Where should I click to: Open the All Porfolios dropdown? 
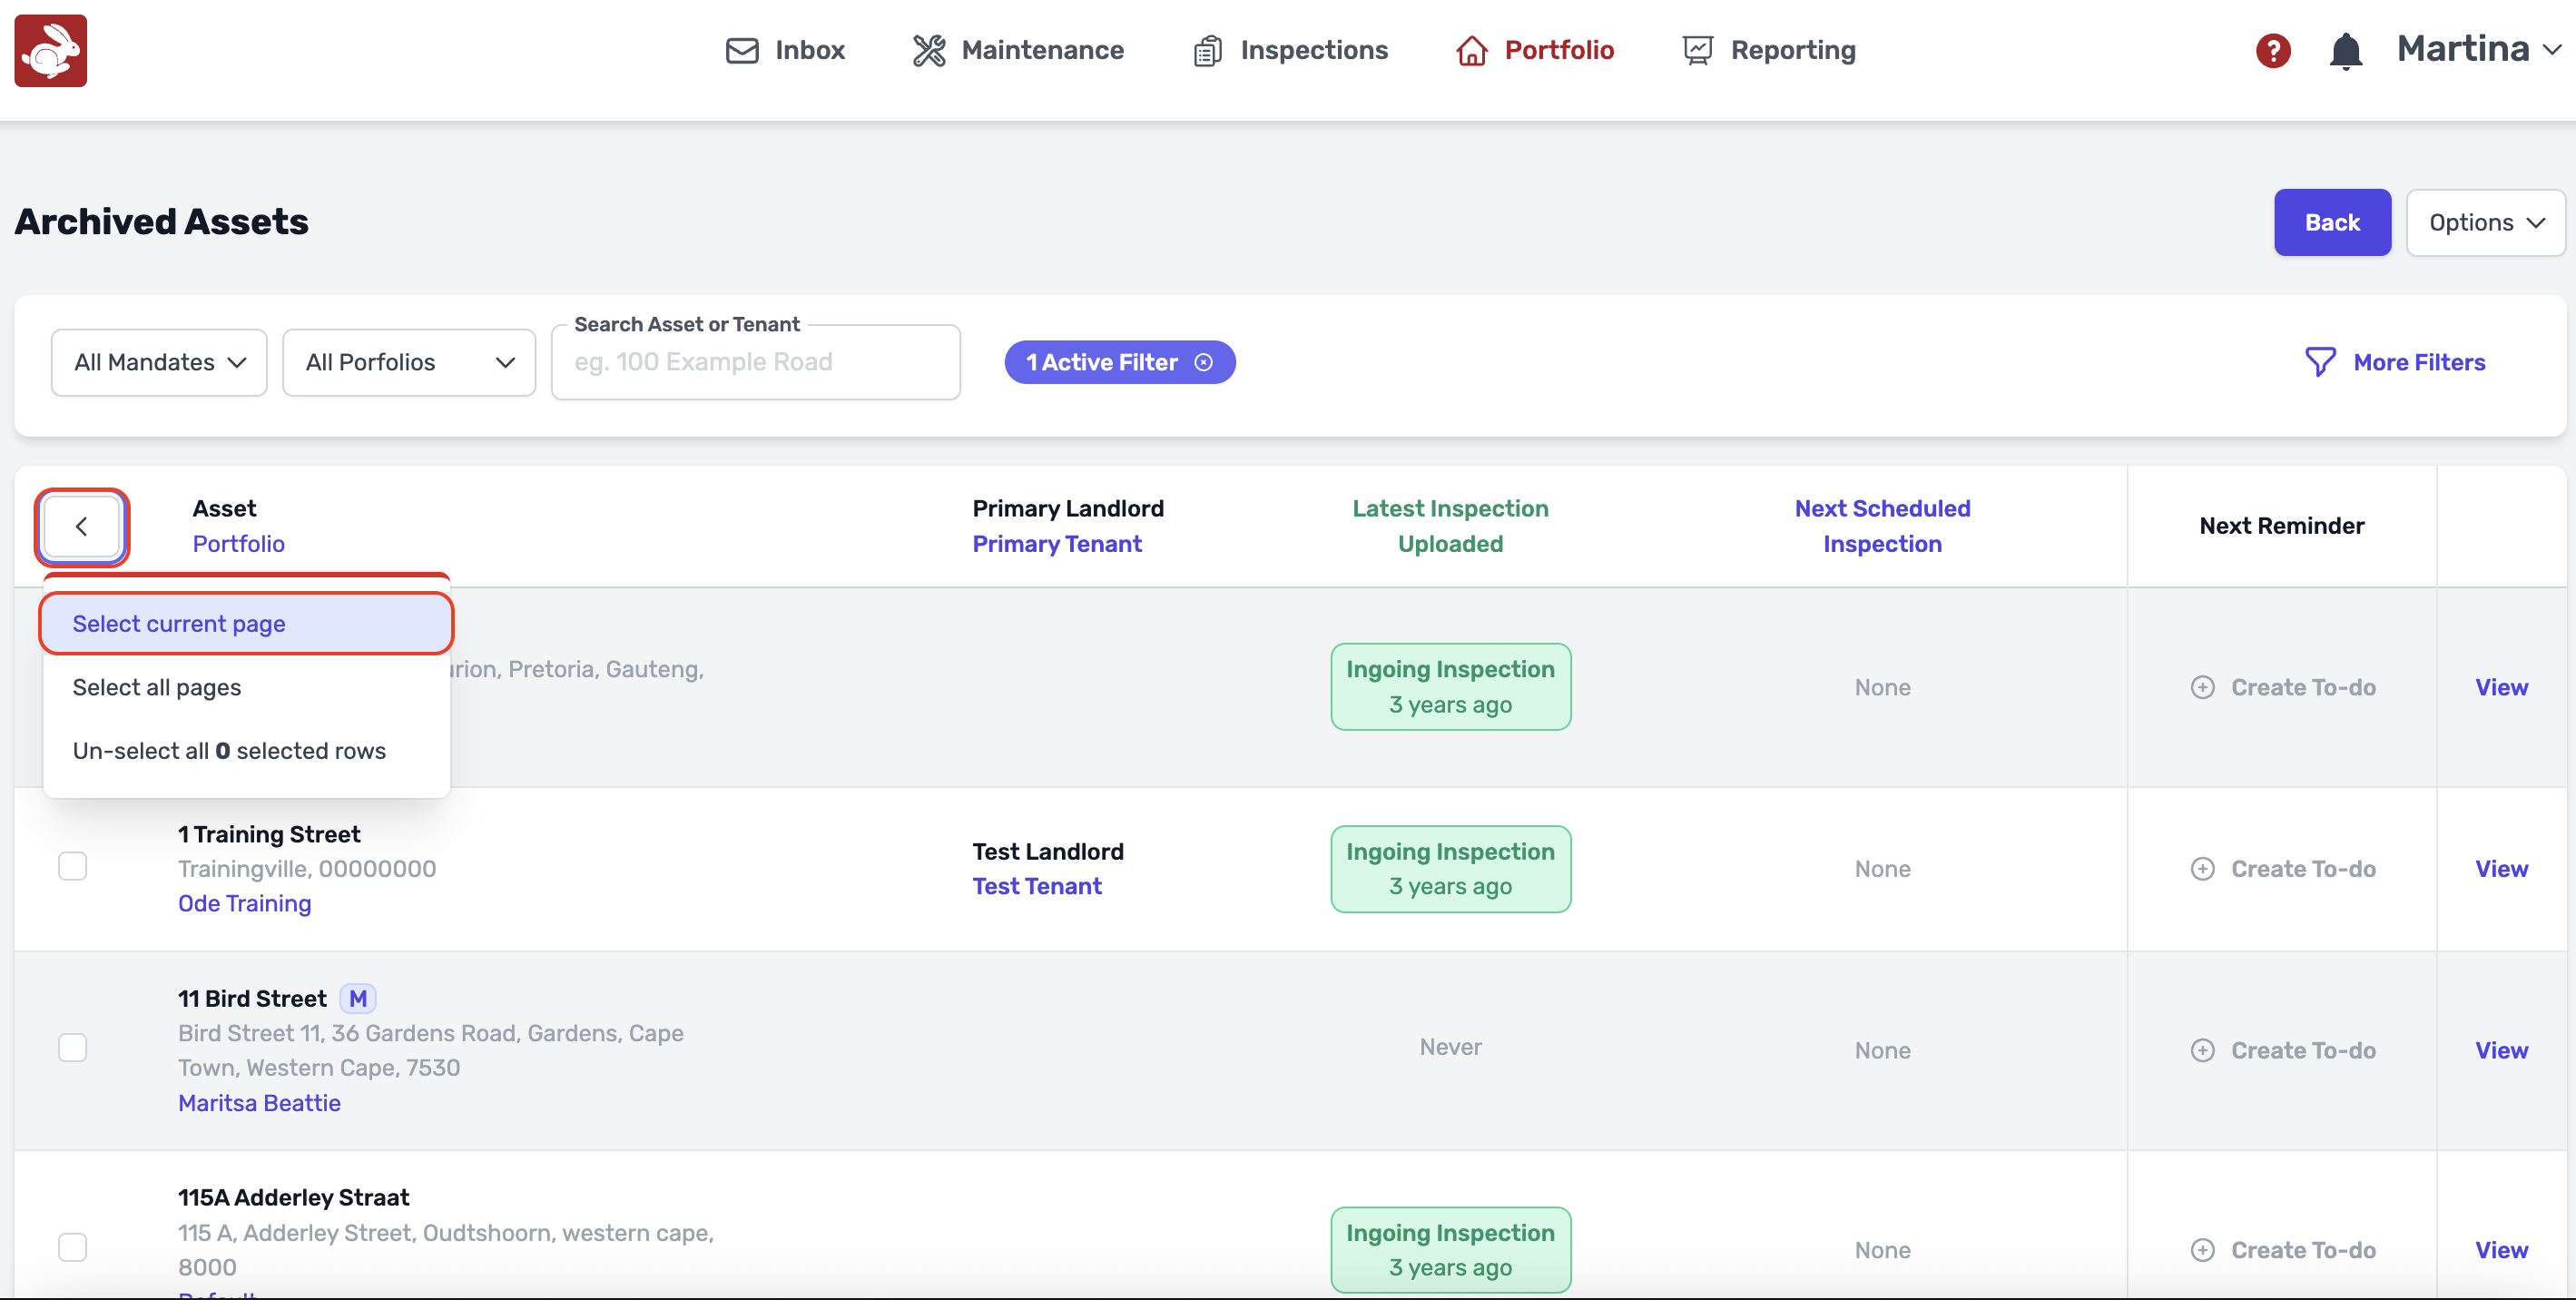click(408, 362)
